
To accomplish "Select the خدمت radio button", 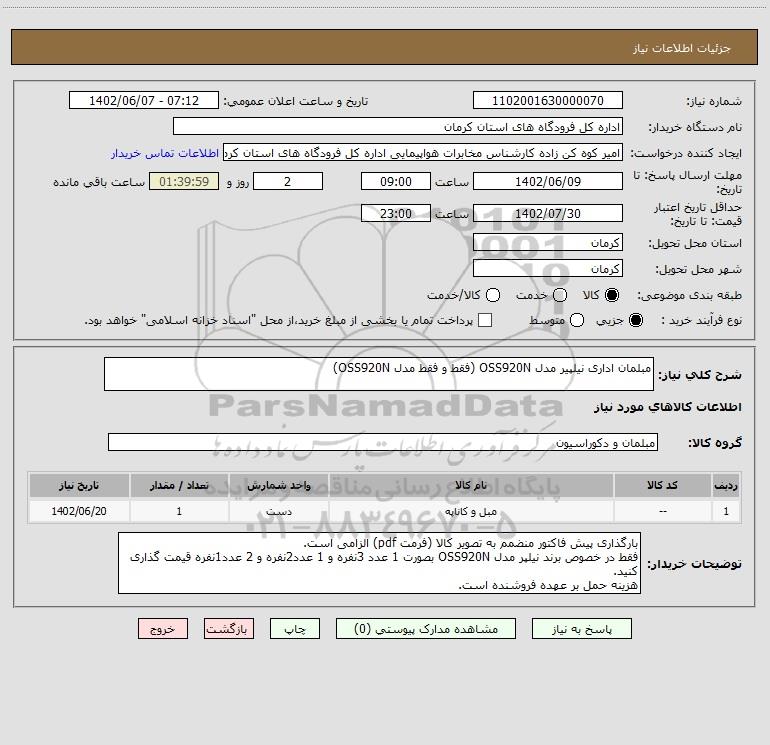I will (560, 295).
